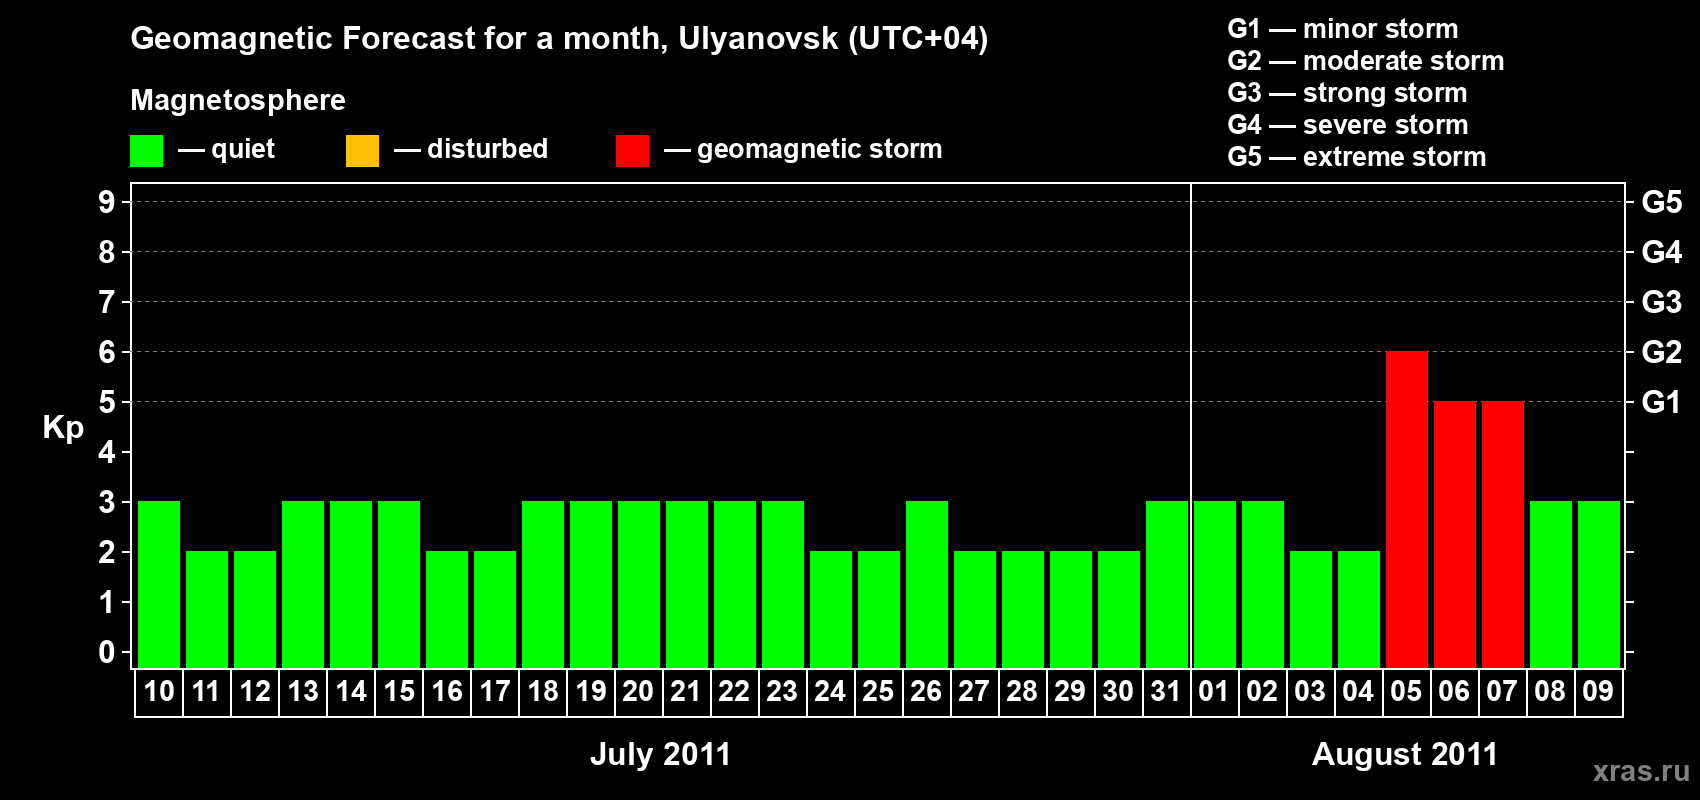
Task: Click the date cell labeled 18
Action: point(543,692)
